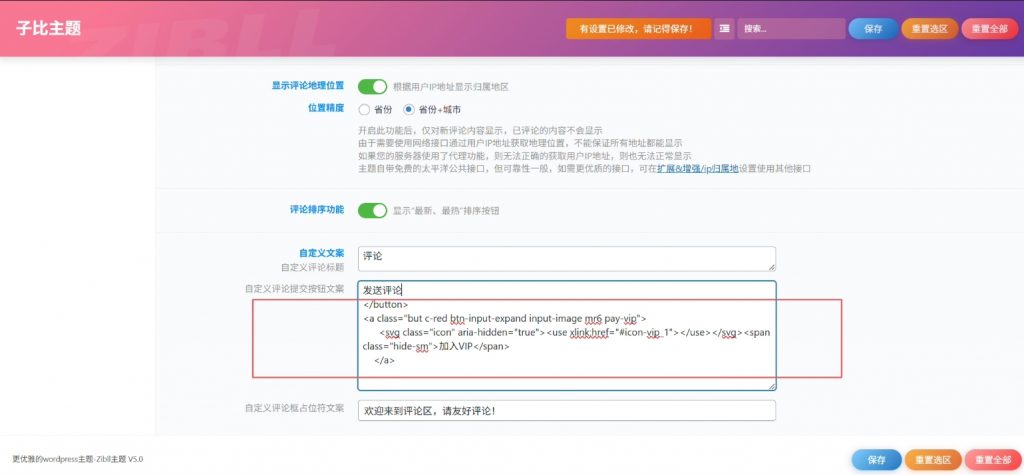This screenshot has height=475, width=1024.
Task: Click the 自定义评论框占位符文案 input field
Action: point(566,411)
